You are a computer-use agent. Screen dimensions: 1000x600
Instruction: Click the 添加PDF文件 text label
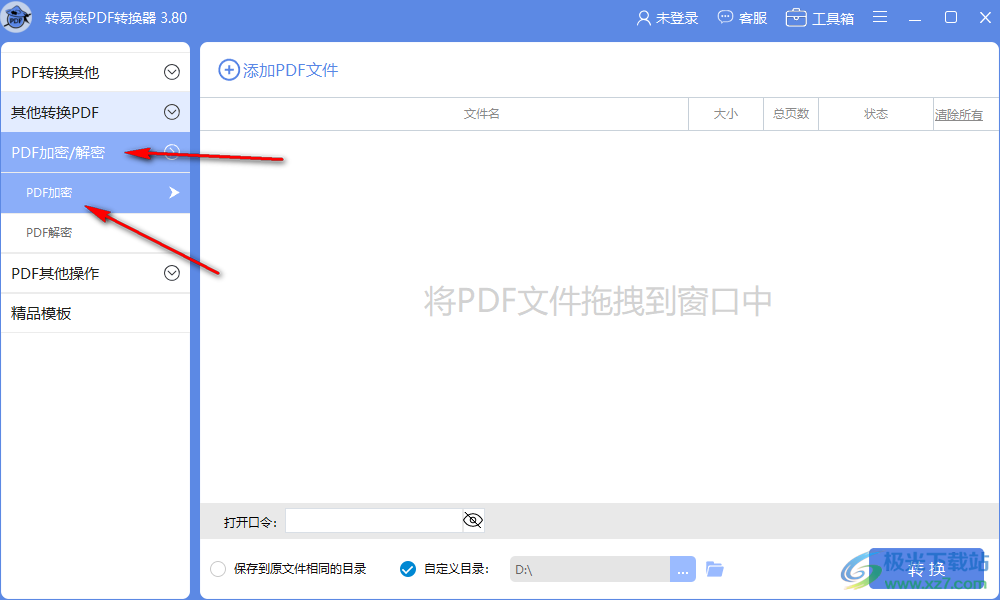[x=290, y=70]
